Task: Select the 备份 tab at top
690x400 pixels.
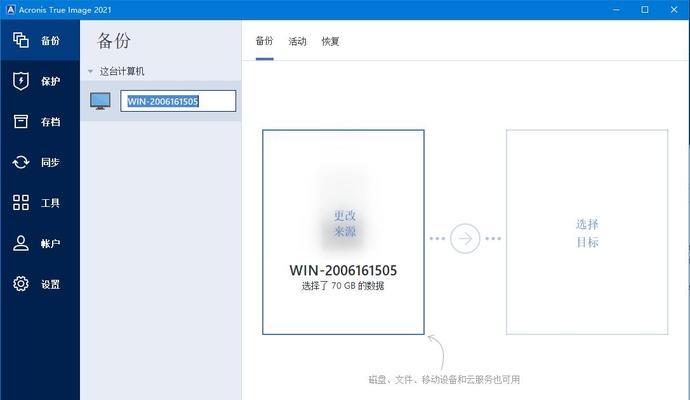Action: pyautogui.click(x=264, y=41)
